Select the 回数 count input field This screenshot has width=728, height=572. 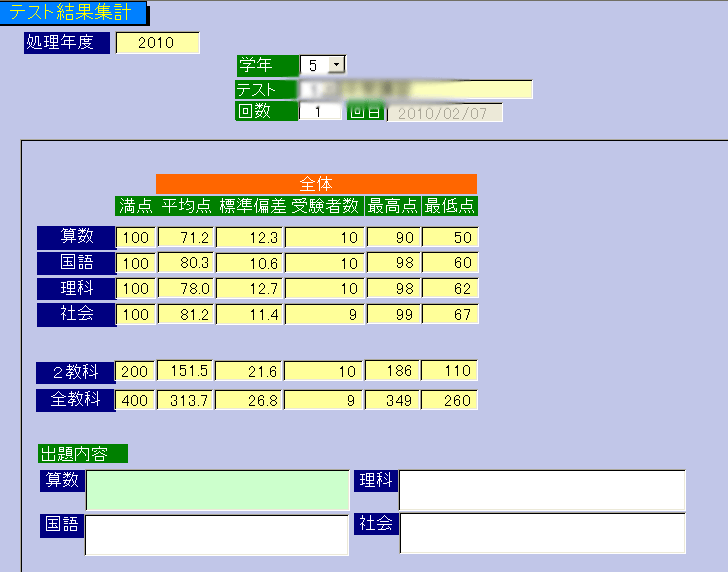pyautogui.click(x=320, y=112)
